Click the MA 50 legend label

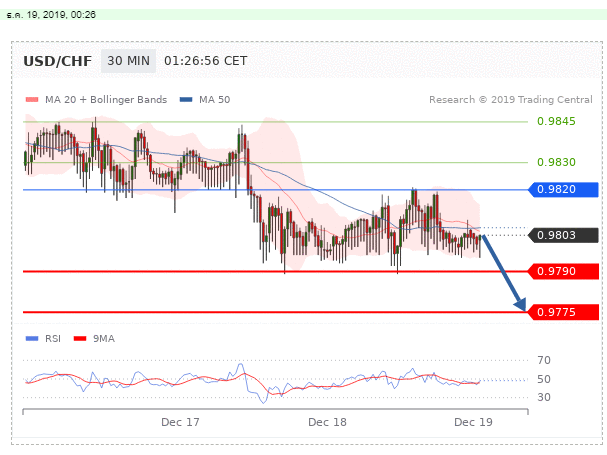click(x=214, y=100)
